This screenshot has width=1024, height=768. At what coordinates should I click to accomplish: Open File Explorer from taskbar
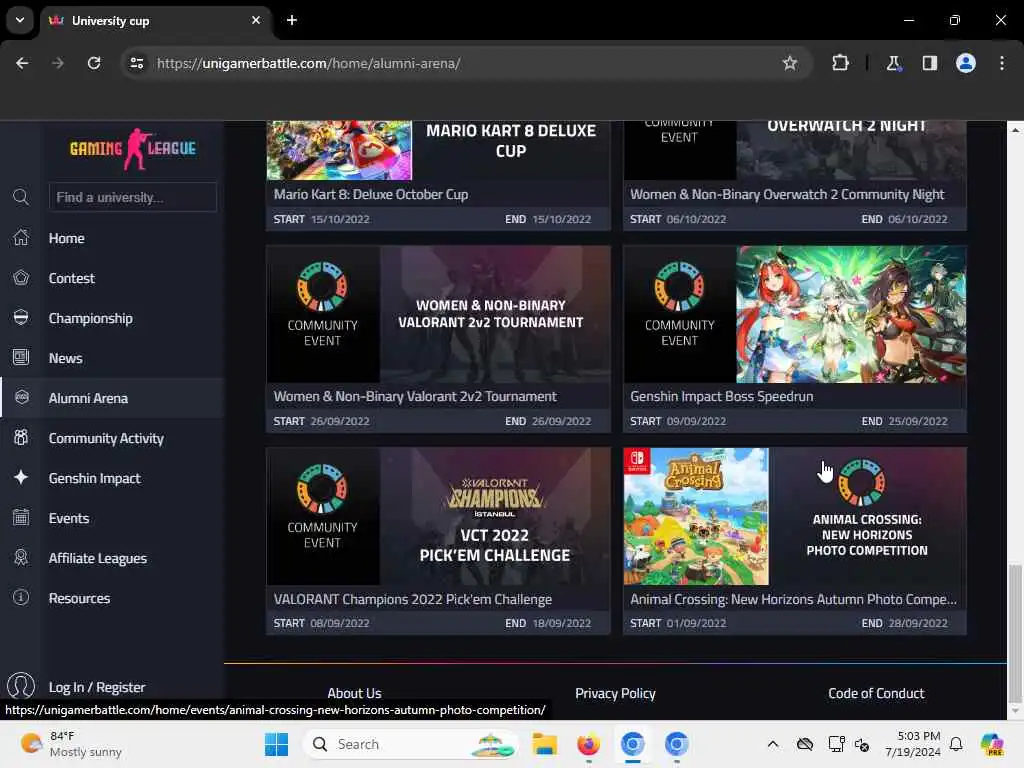click(x=544, y=744)
